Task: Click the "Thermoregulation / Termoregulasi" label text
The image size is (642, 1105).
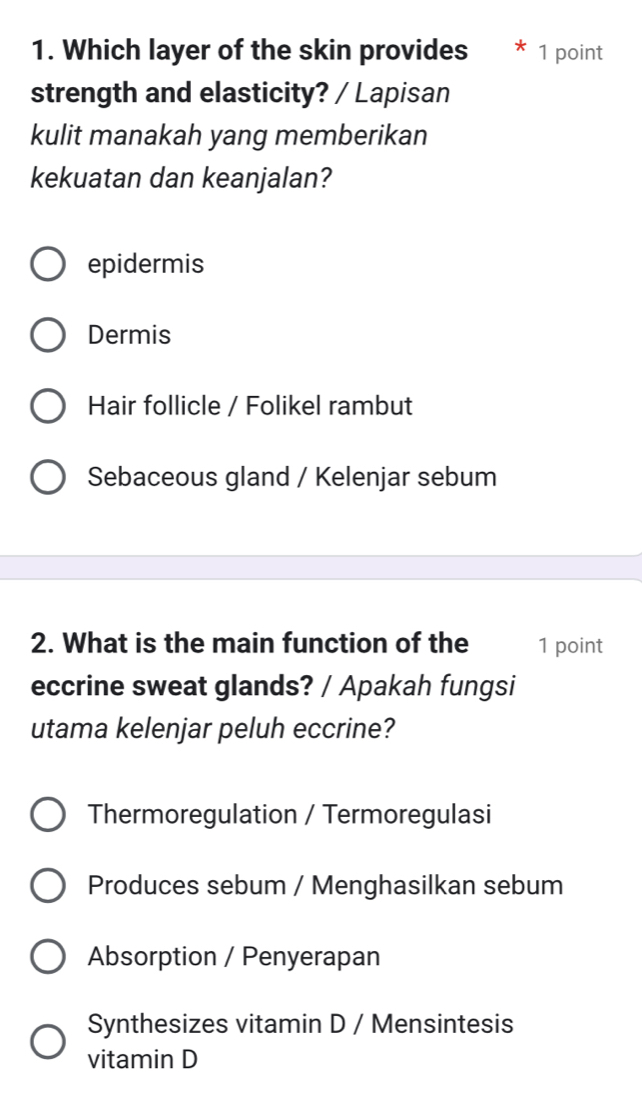Action: coord(289,815)
